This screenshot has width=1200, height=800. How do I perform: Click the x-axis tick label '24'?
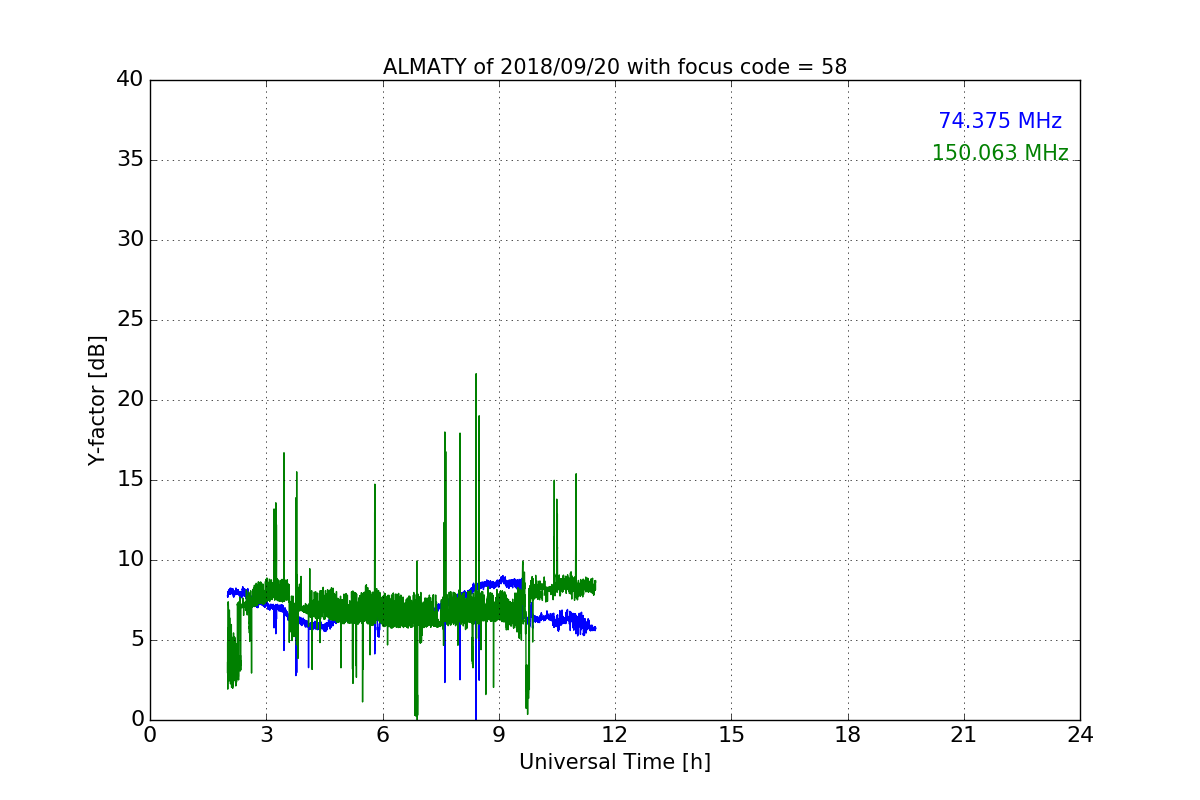point(1080,734)
